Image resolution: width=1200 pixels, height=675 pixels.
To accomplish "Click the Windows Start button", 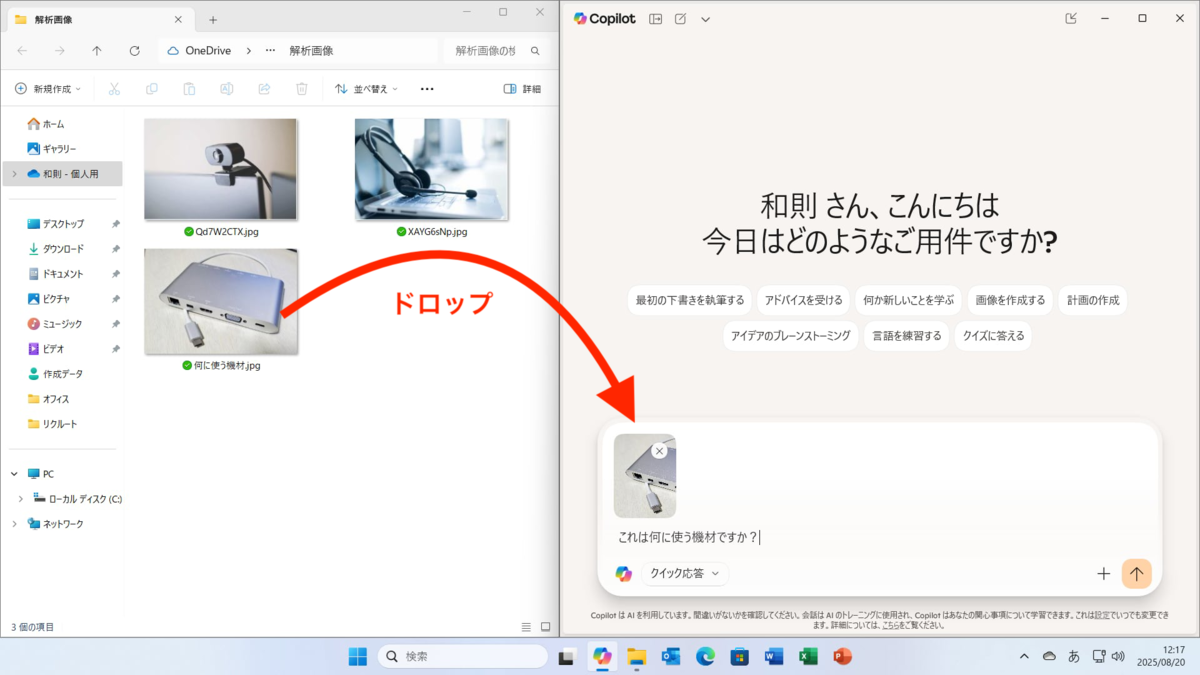I will click(357, 656).
